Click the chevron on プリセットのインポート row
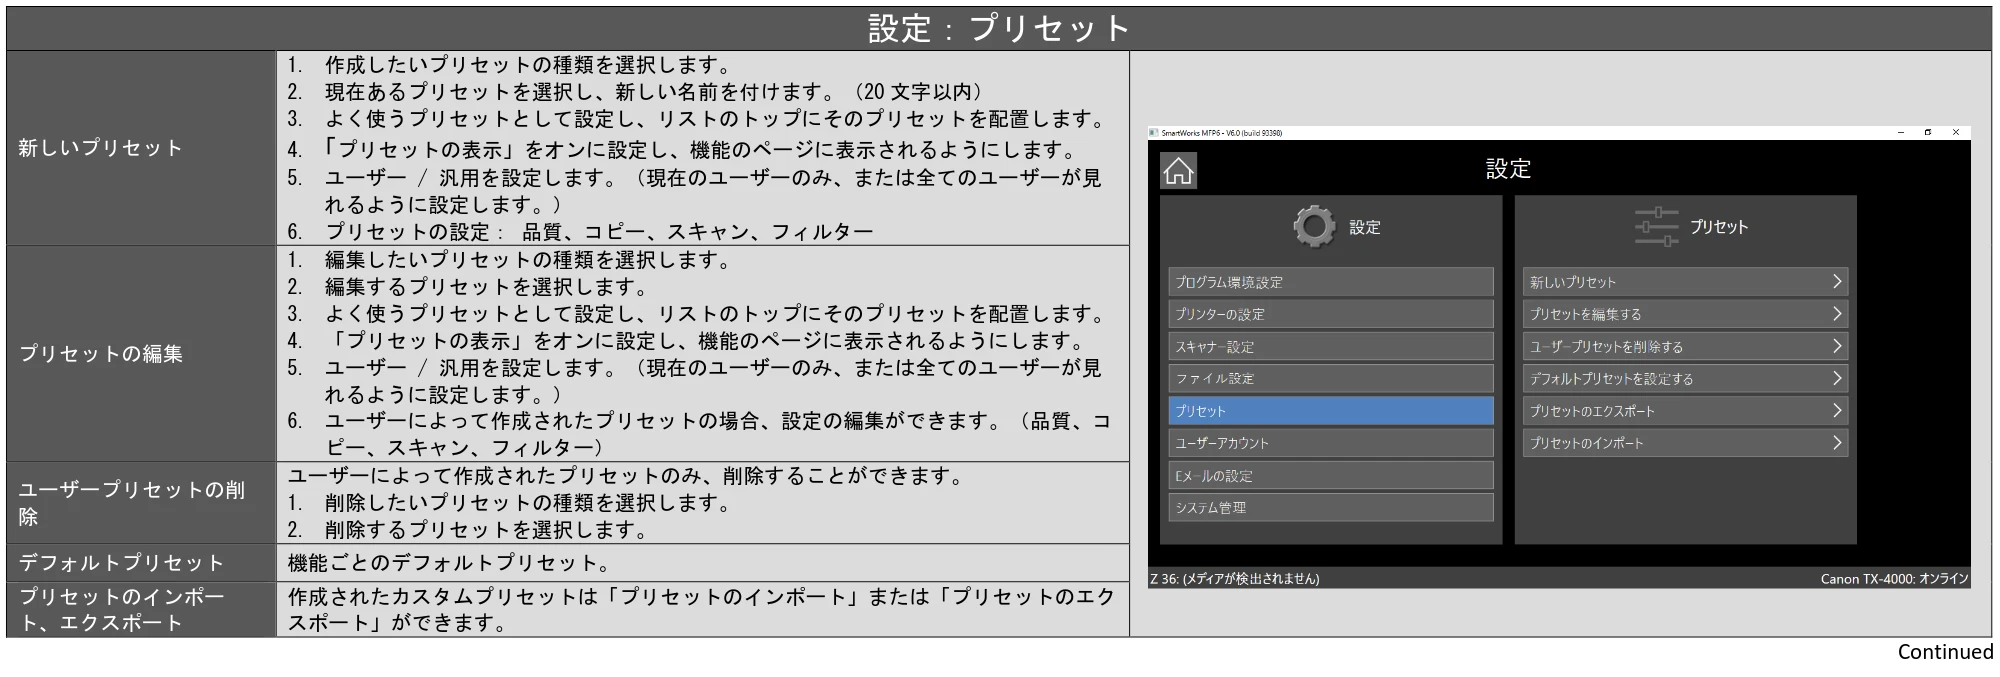The image size is (2000, 677). click(1836, 443)
